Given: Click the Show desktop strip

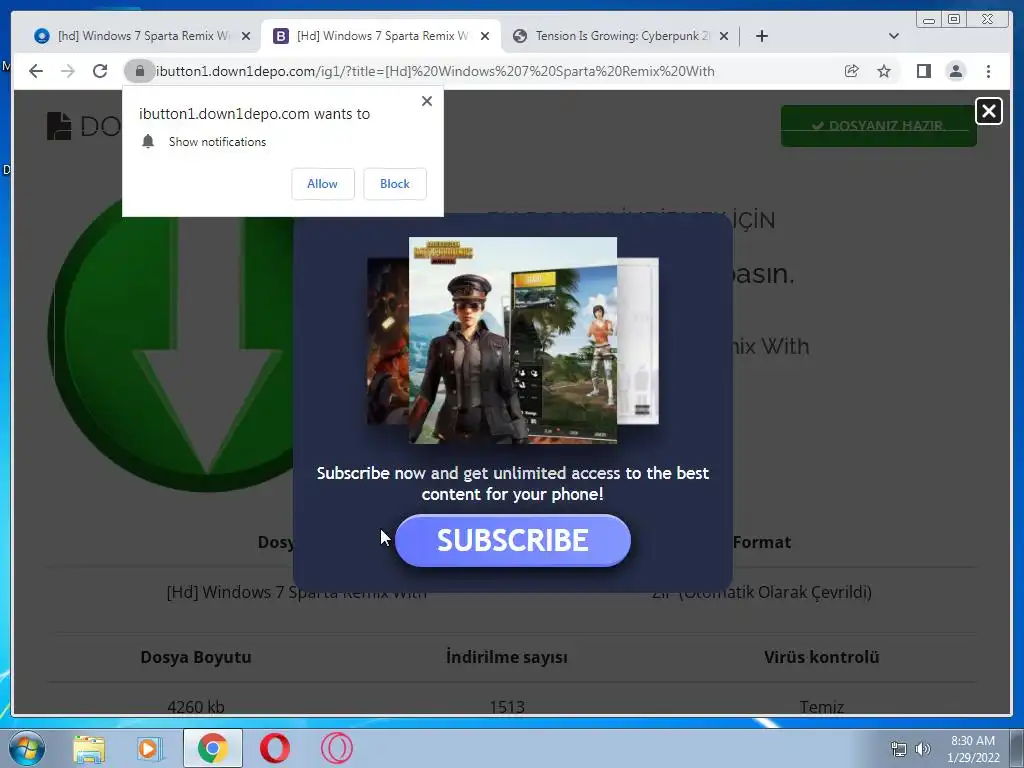Looking at the screenshot, I should [x=1017, y=748].
